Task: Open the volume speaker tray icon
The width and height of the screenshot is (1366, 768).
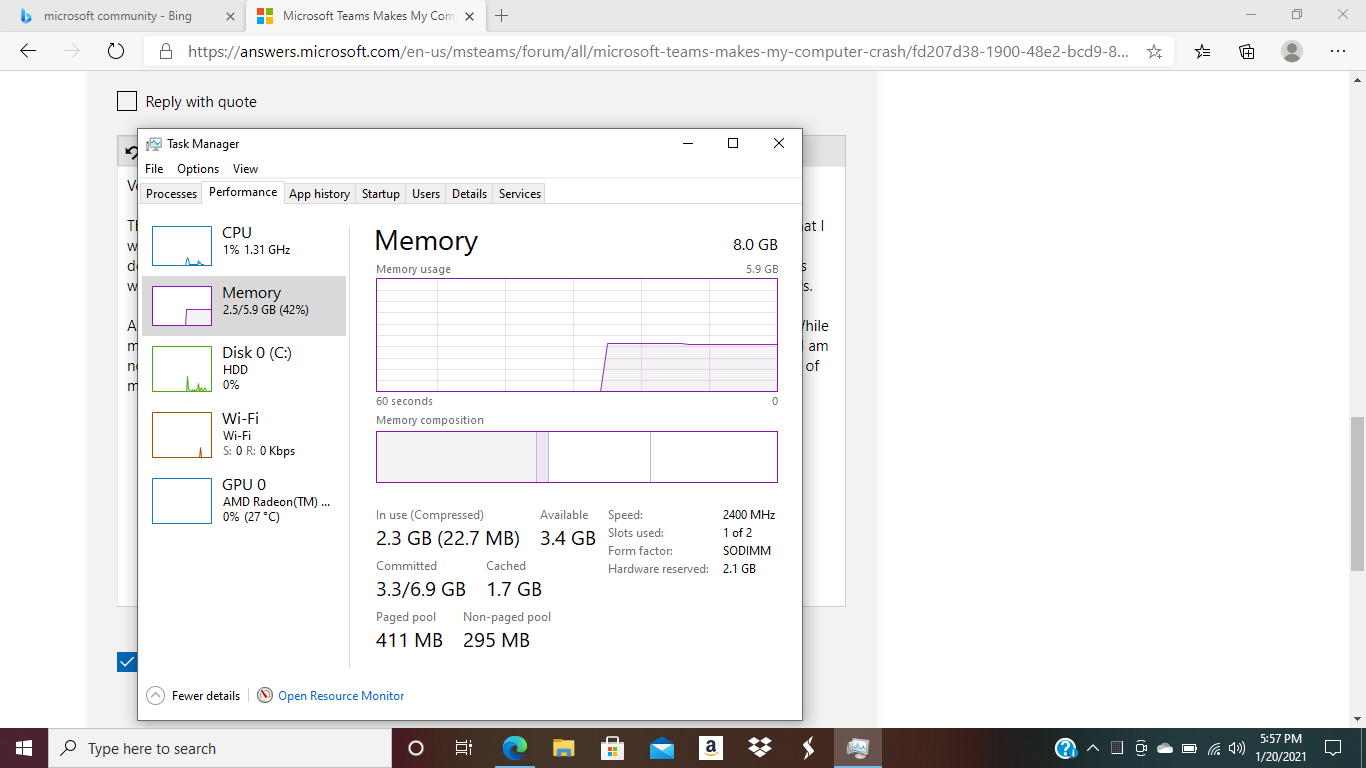Action: point(1238,748)
